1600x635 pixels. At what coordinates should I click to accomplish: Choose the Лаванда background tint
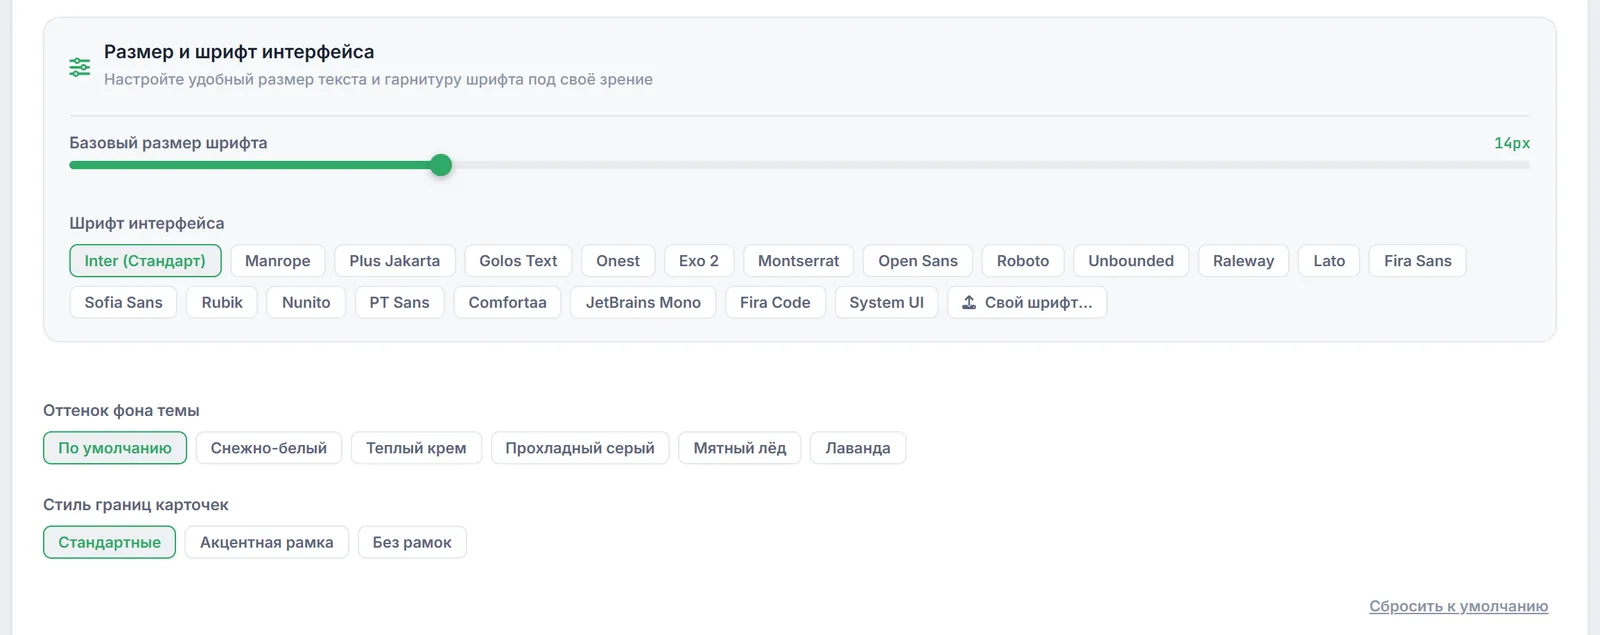[x=858, y=448]
